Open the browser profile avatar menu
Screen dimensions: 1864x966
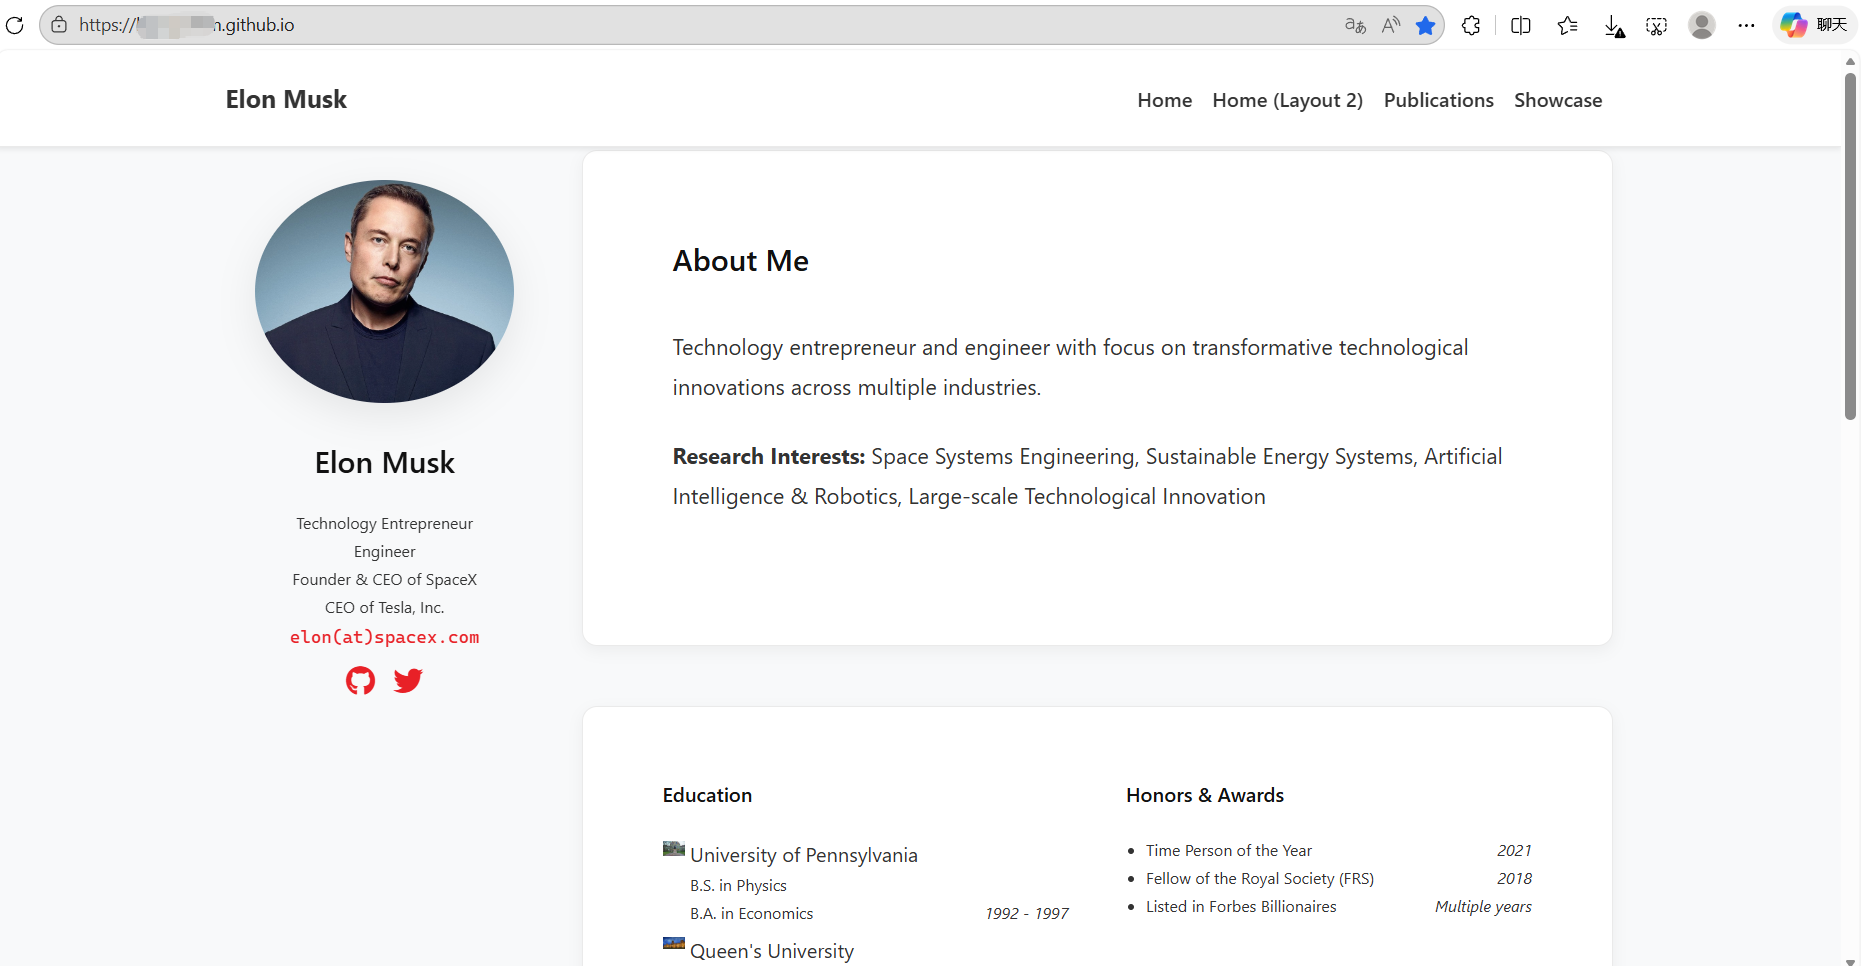coord(1702,25)
